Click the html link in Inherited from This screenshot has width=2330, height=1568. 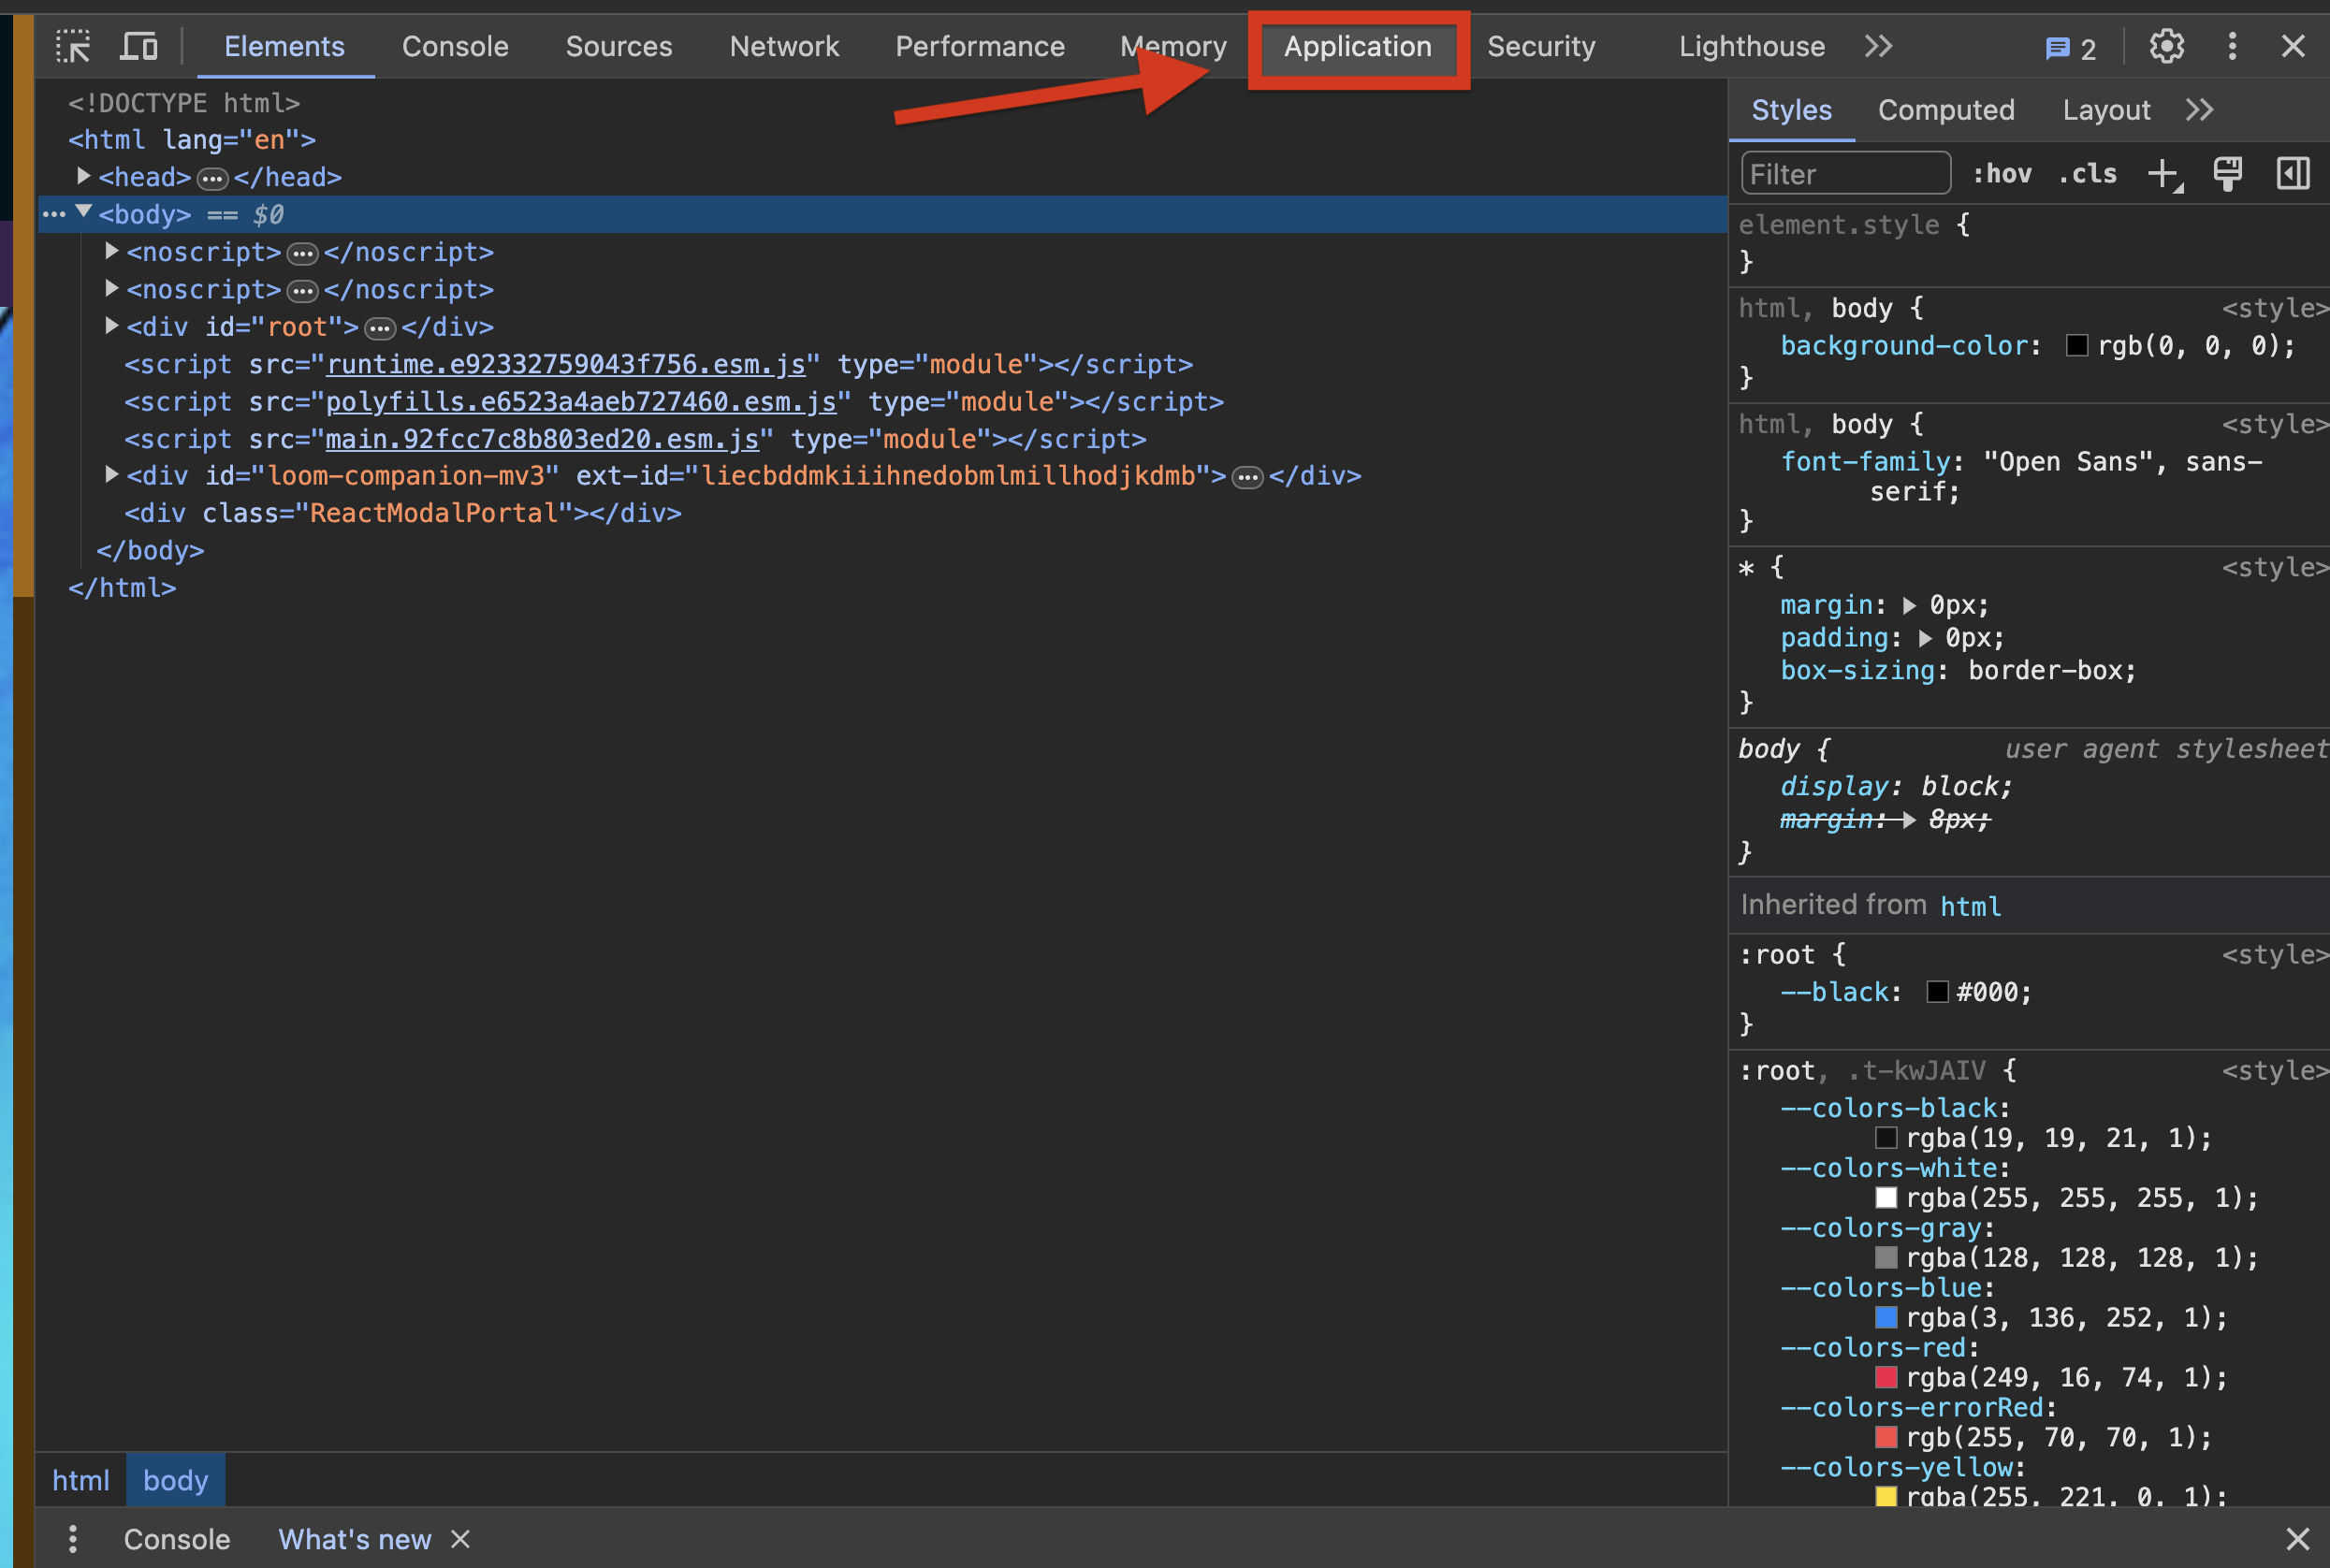1971,906
